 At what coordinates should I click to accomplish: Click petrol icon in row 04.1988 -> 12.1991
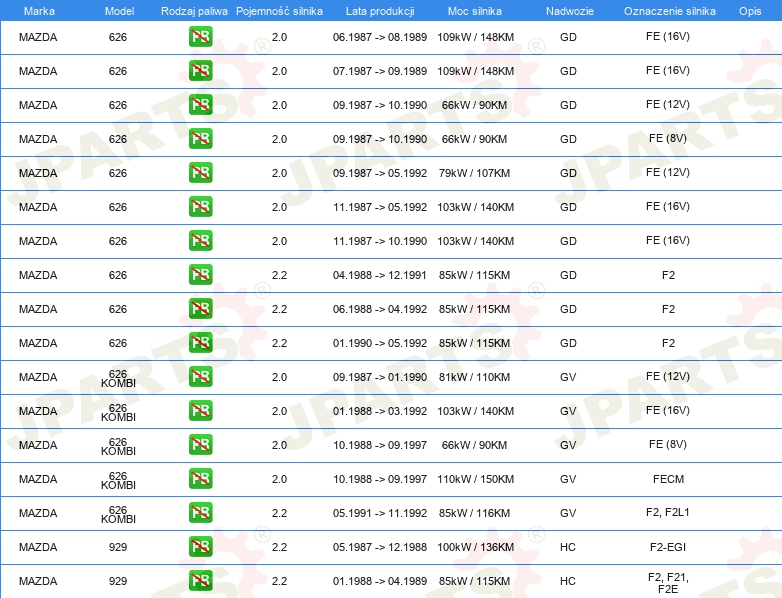(200, 275)
